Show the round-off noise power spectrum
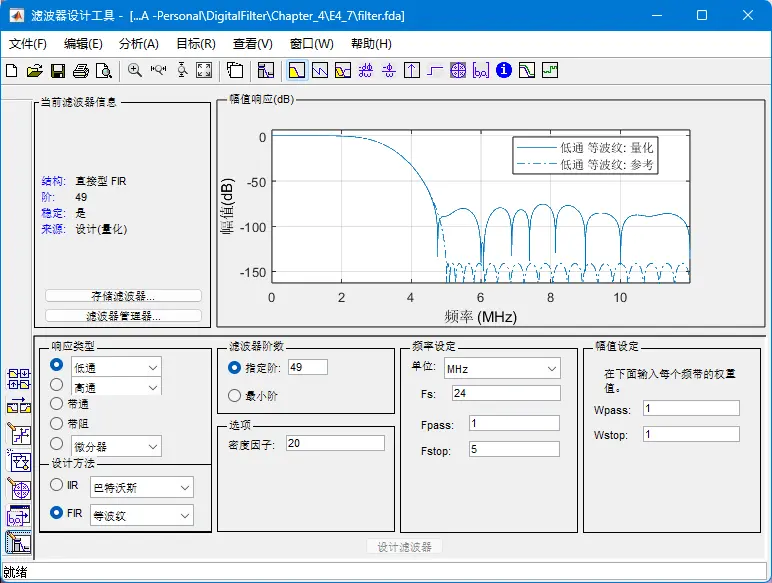This screenshot has width=772, height=583. point(550,70)
